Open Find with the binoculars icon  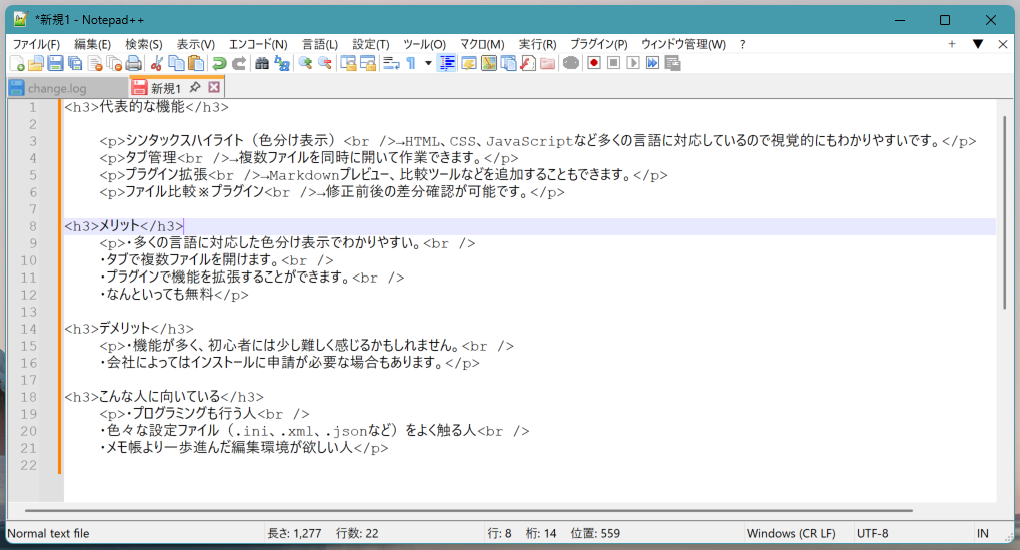point(262,63)
